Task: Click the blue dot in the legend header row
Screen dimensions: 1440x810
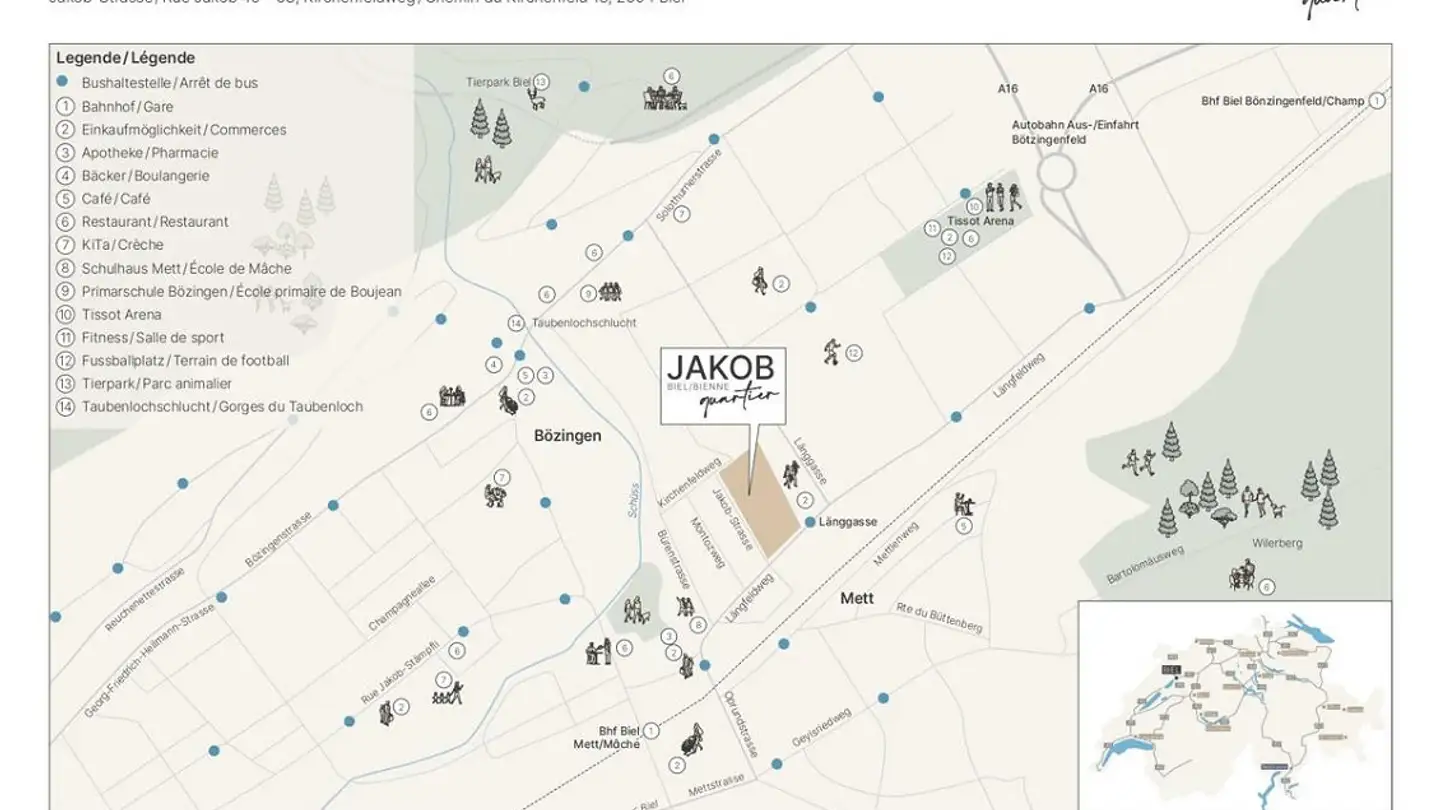Action: (x=63, y=82)
